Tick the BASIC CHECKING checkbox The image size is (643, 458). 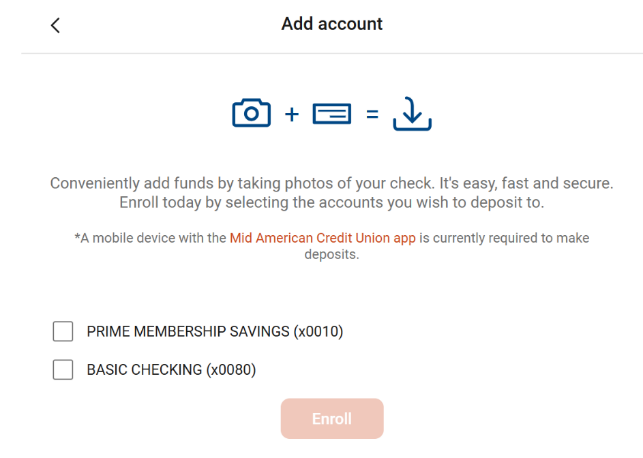point(63,370)
